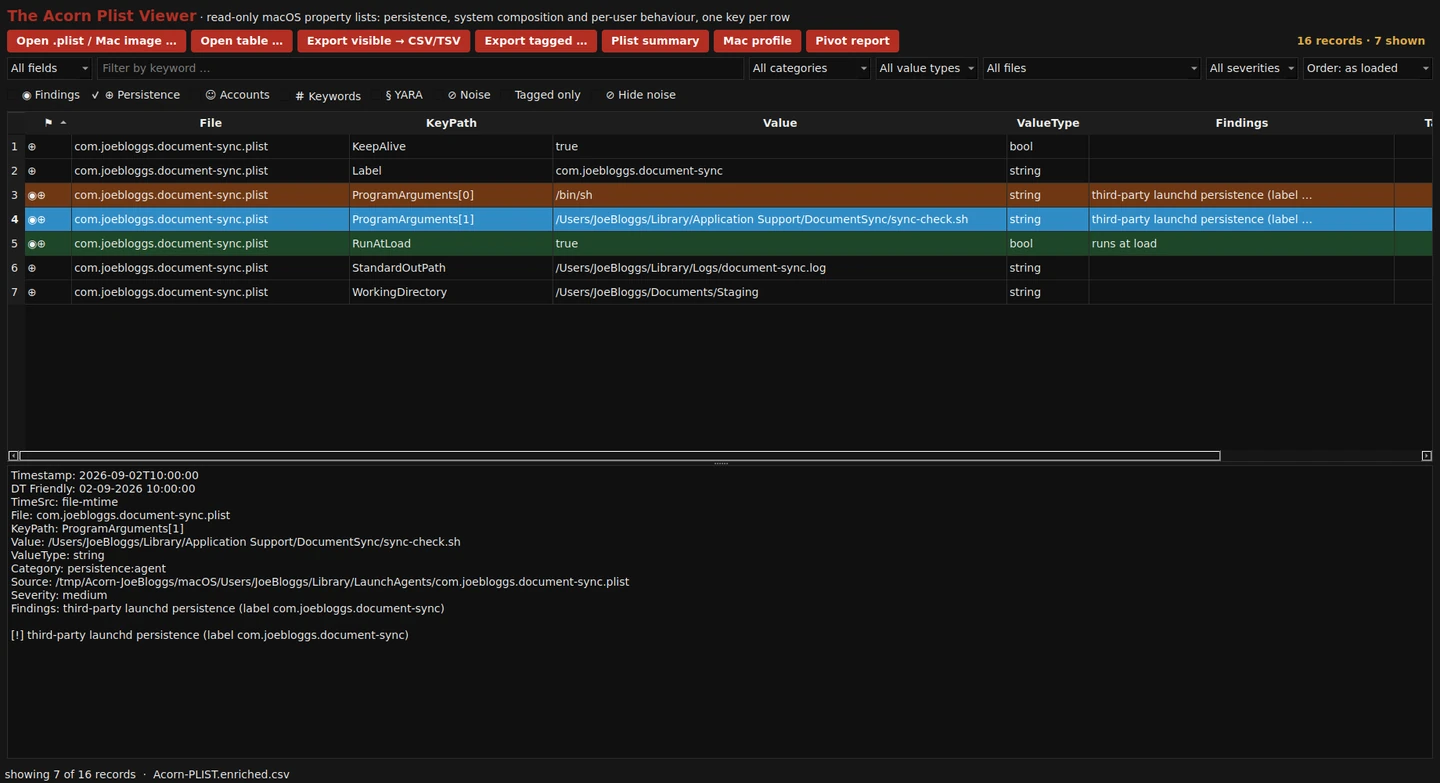Click the left arrow of the horizontal scrollbar

coord(13,456)
